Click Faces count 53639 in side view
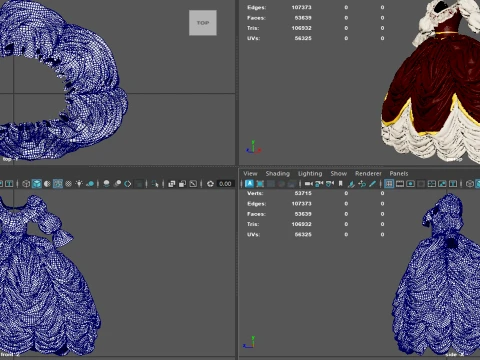 pyautogui.click(x=303, y=214)
